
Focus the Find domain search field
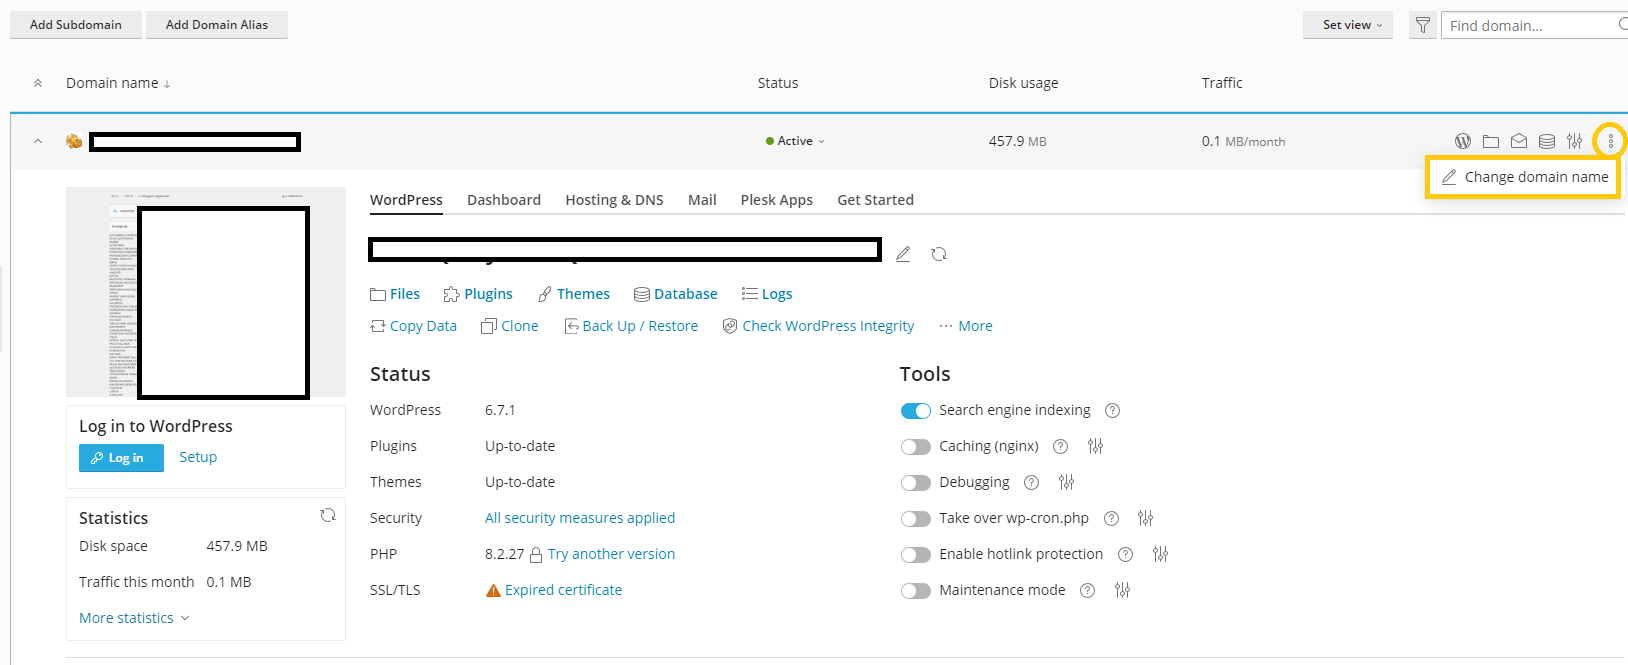pos(1533,26)
